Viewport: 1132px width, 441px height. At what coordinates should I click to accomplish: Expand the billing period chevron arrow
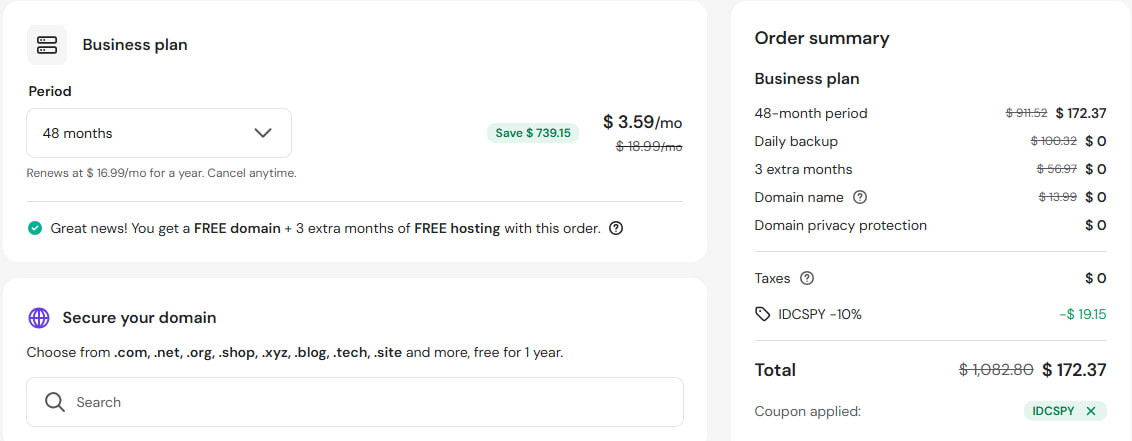263,133
